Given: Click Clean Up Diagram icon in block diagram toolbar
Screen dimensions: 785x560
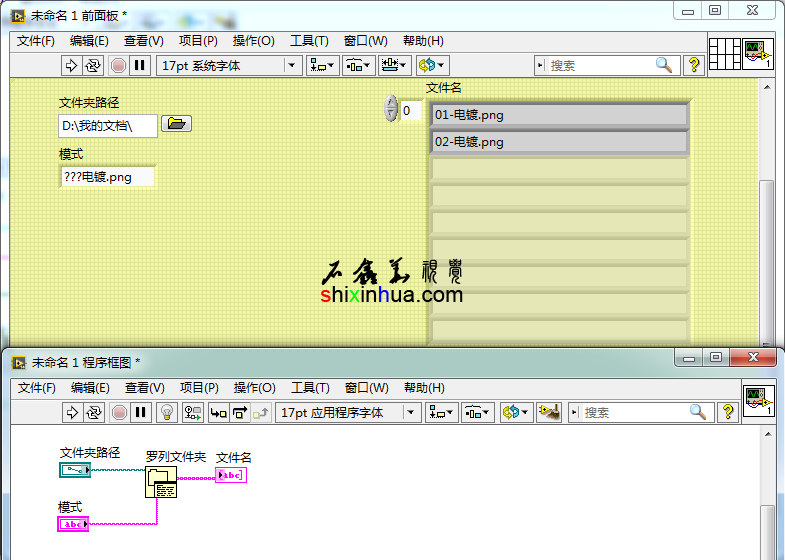Looking at the screenshot, I should pos(547,412).
